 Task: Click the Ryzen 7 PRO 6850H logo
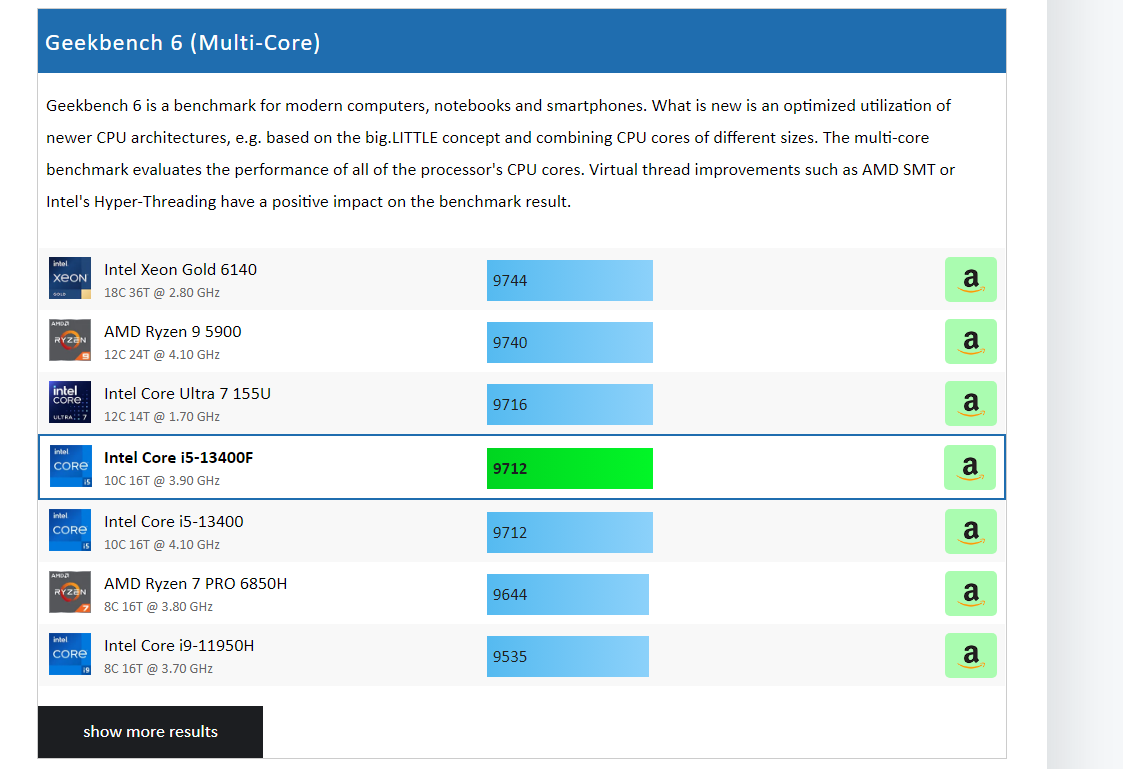point(70,592)
